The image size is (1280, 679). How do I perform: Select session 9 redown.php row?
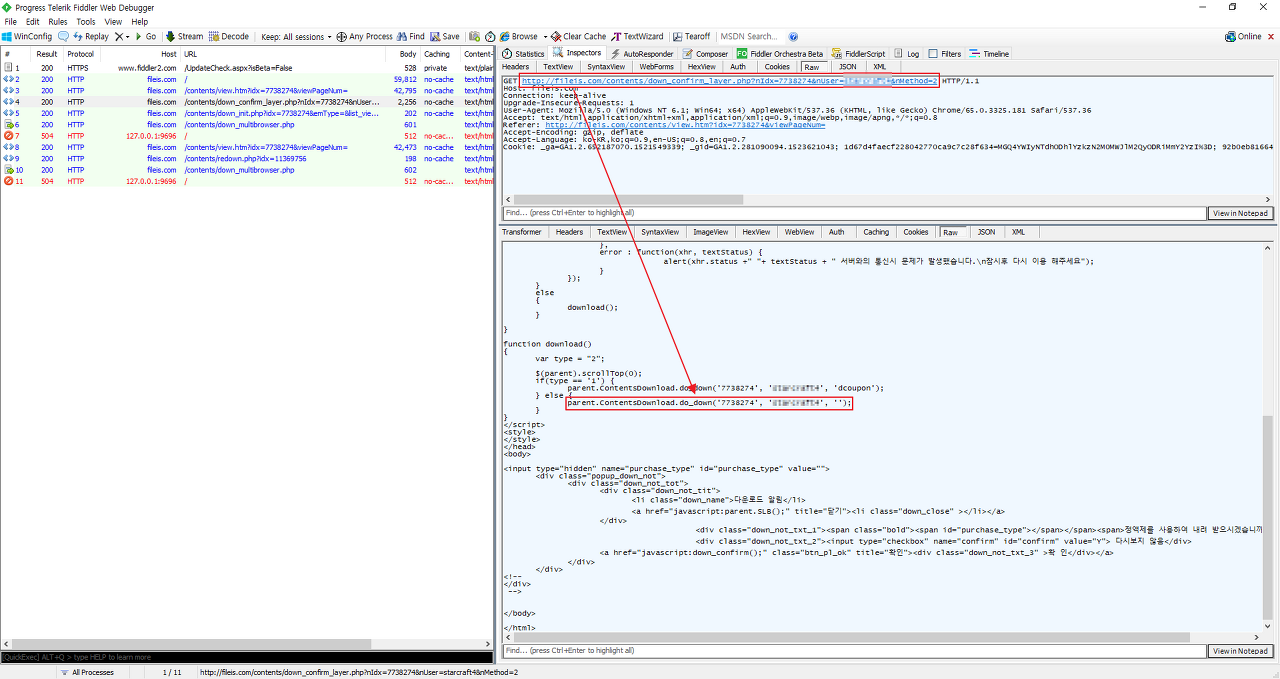[246, 158]
